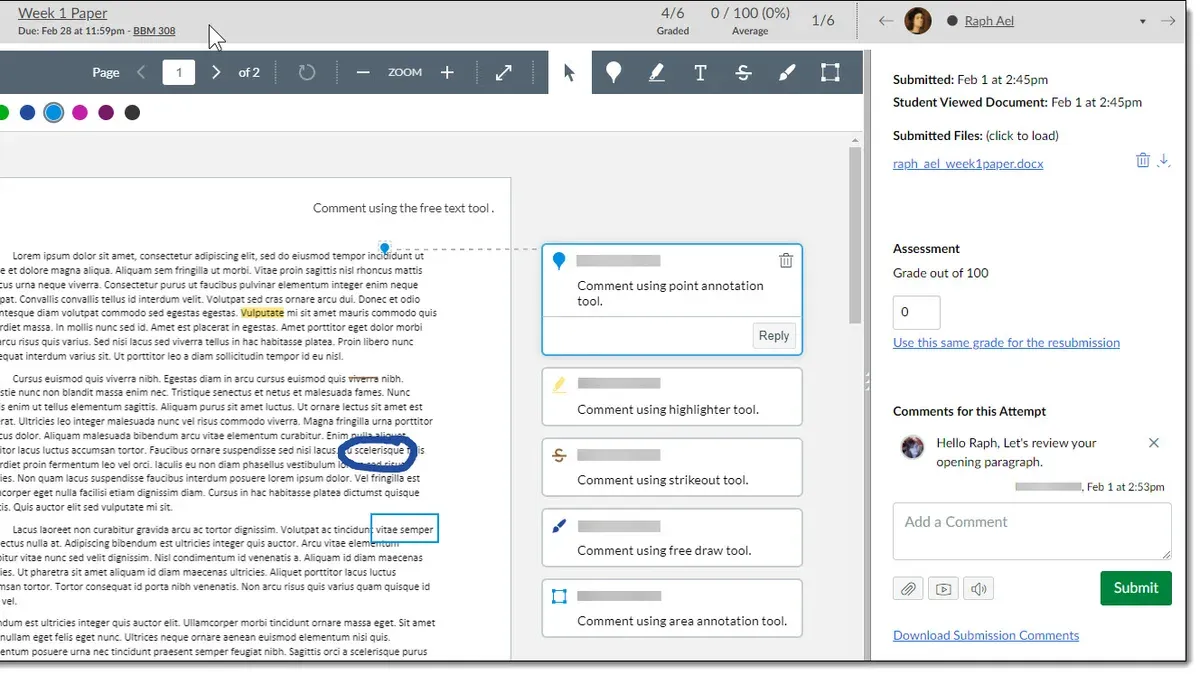
Task: Open the Week 1 Paper assignment link
Action: tap(63, 13)
